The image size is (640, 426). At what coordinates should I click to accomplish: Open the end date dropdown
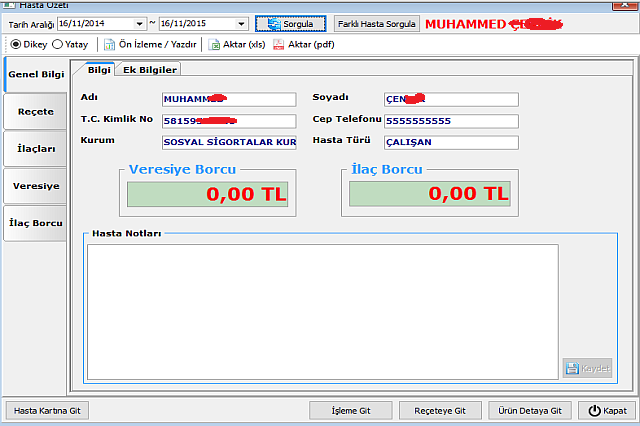[x=241, y=23]
